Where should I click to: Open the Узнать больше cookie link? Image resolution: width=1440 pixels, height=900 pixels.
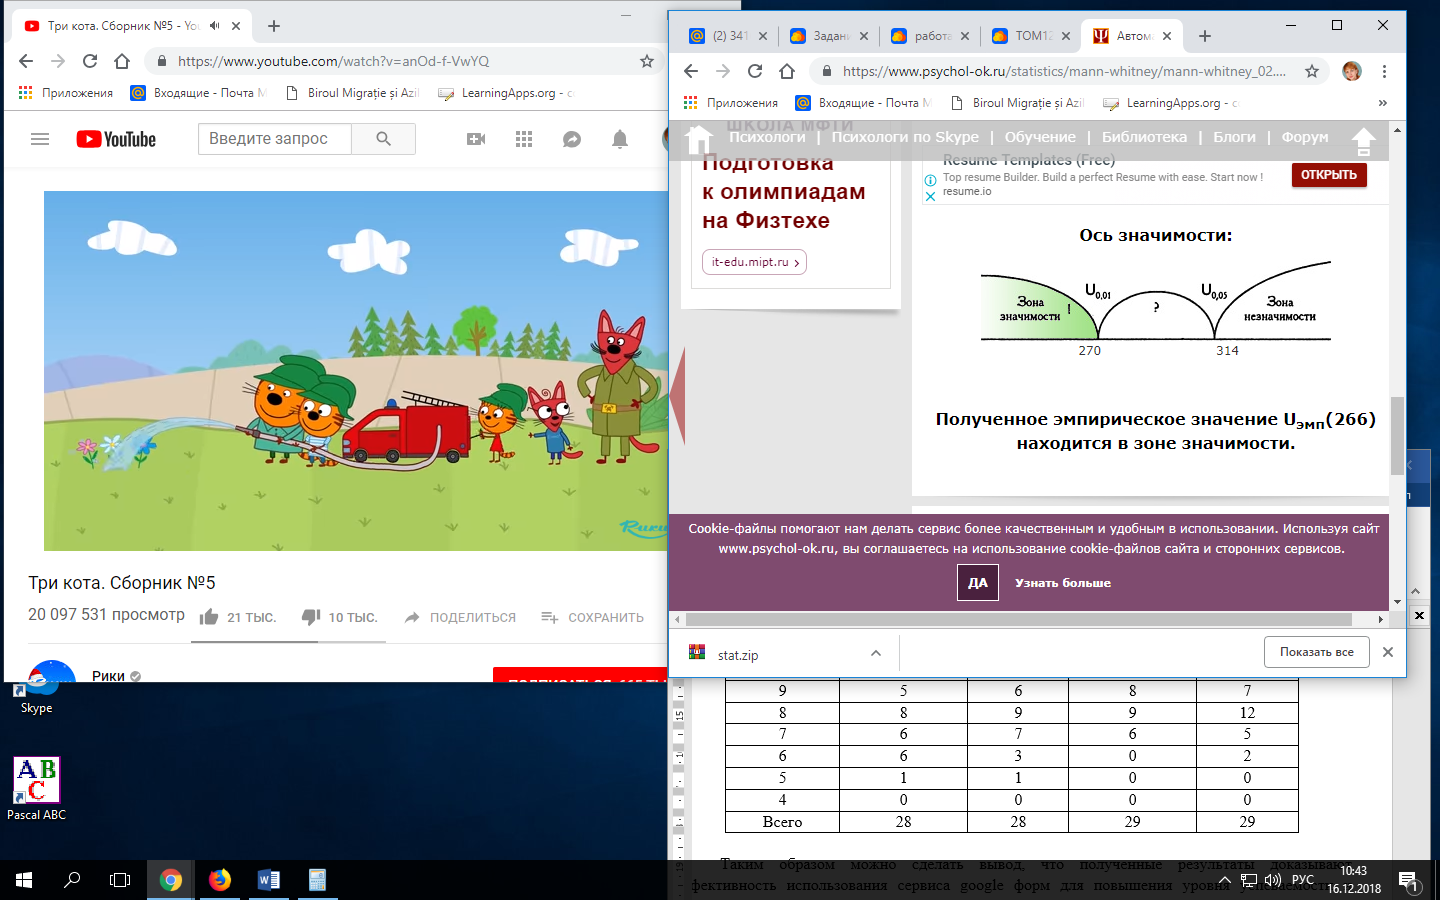[1063, 583]
